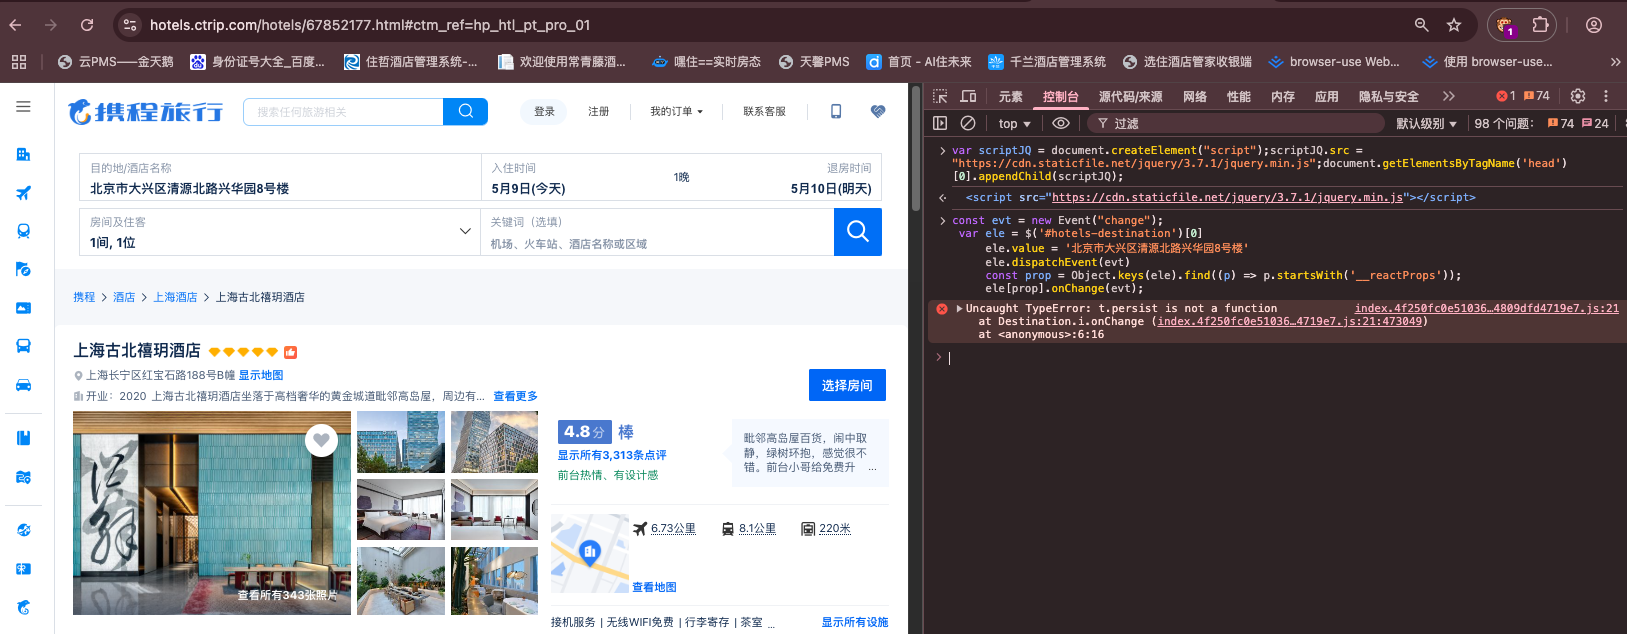Select the train icon in left sidebar

pos(23,231)
